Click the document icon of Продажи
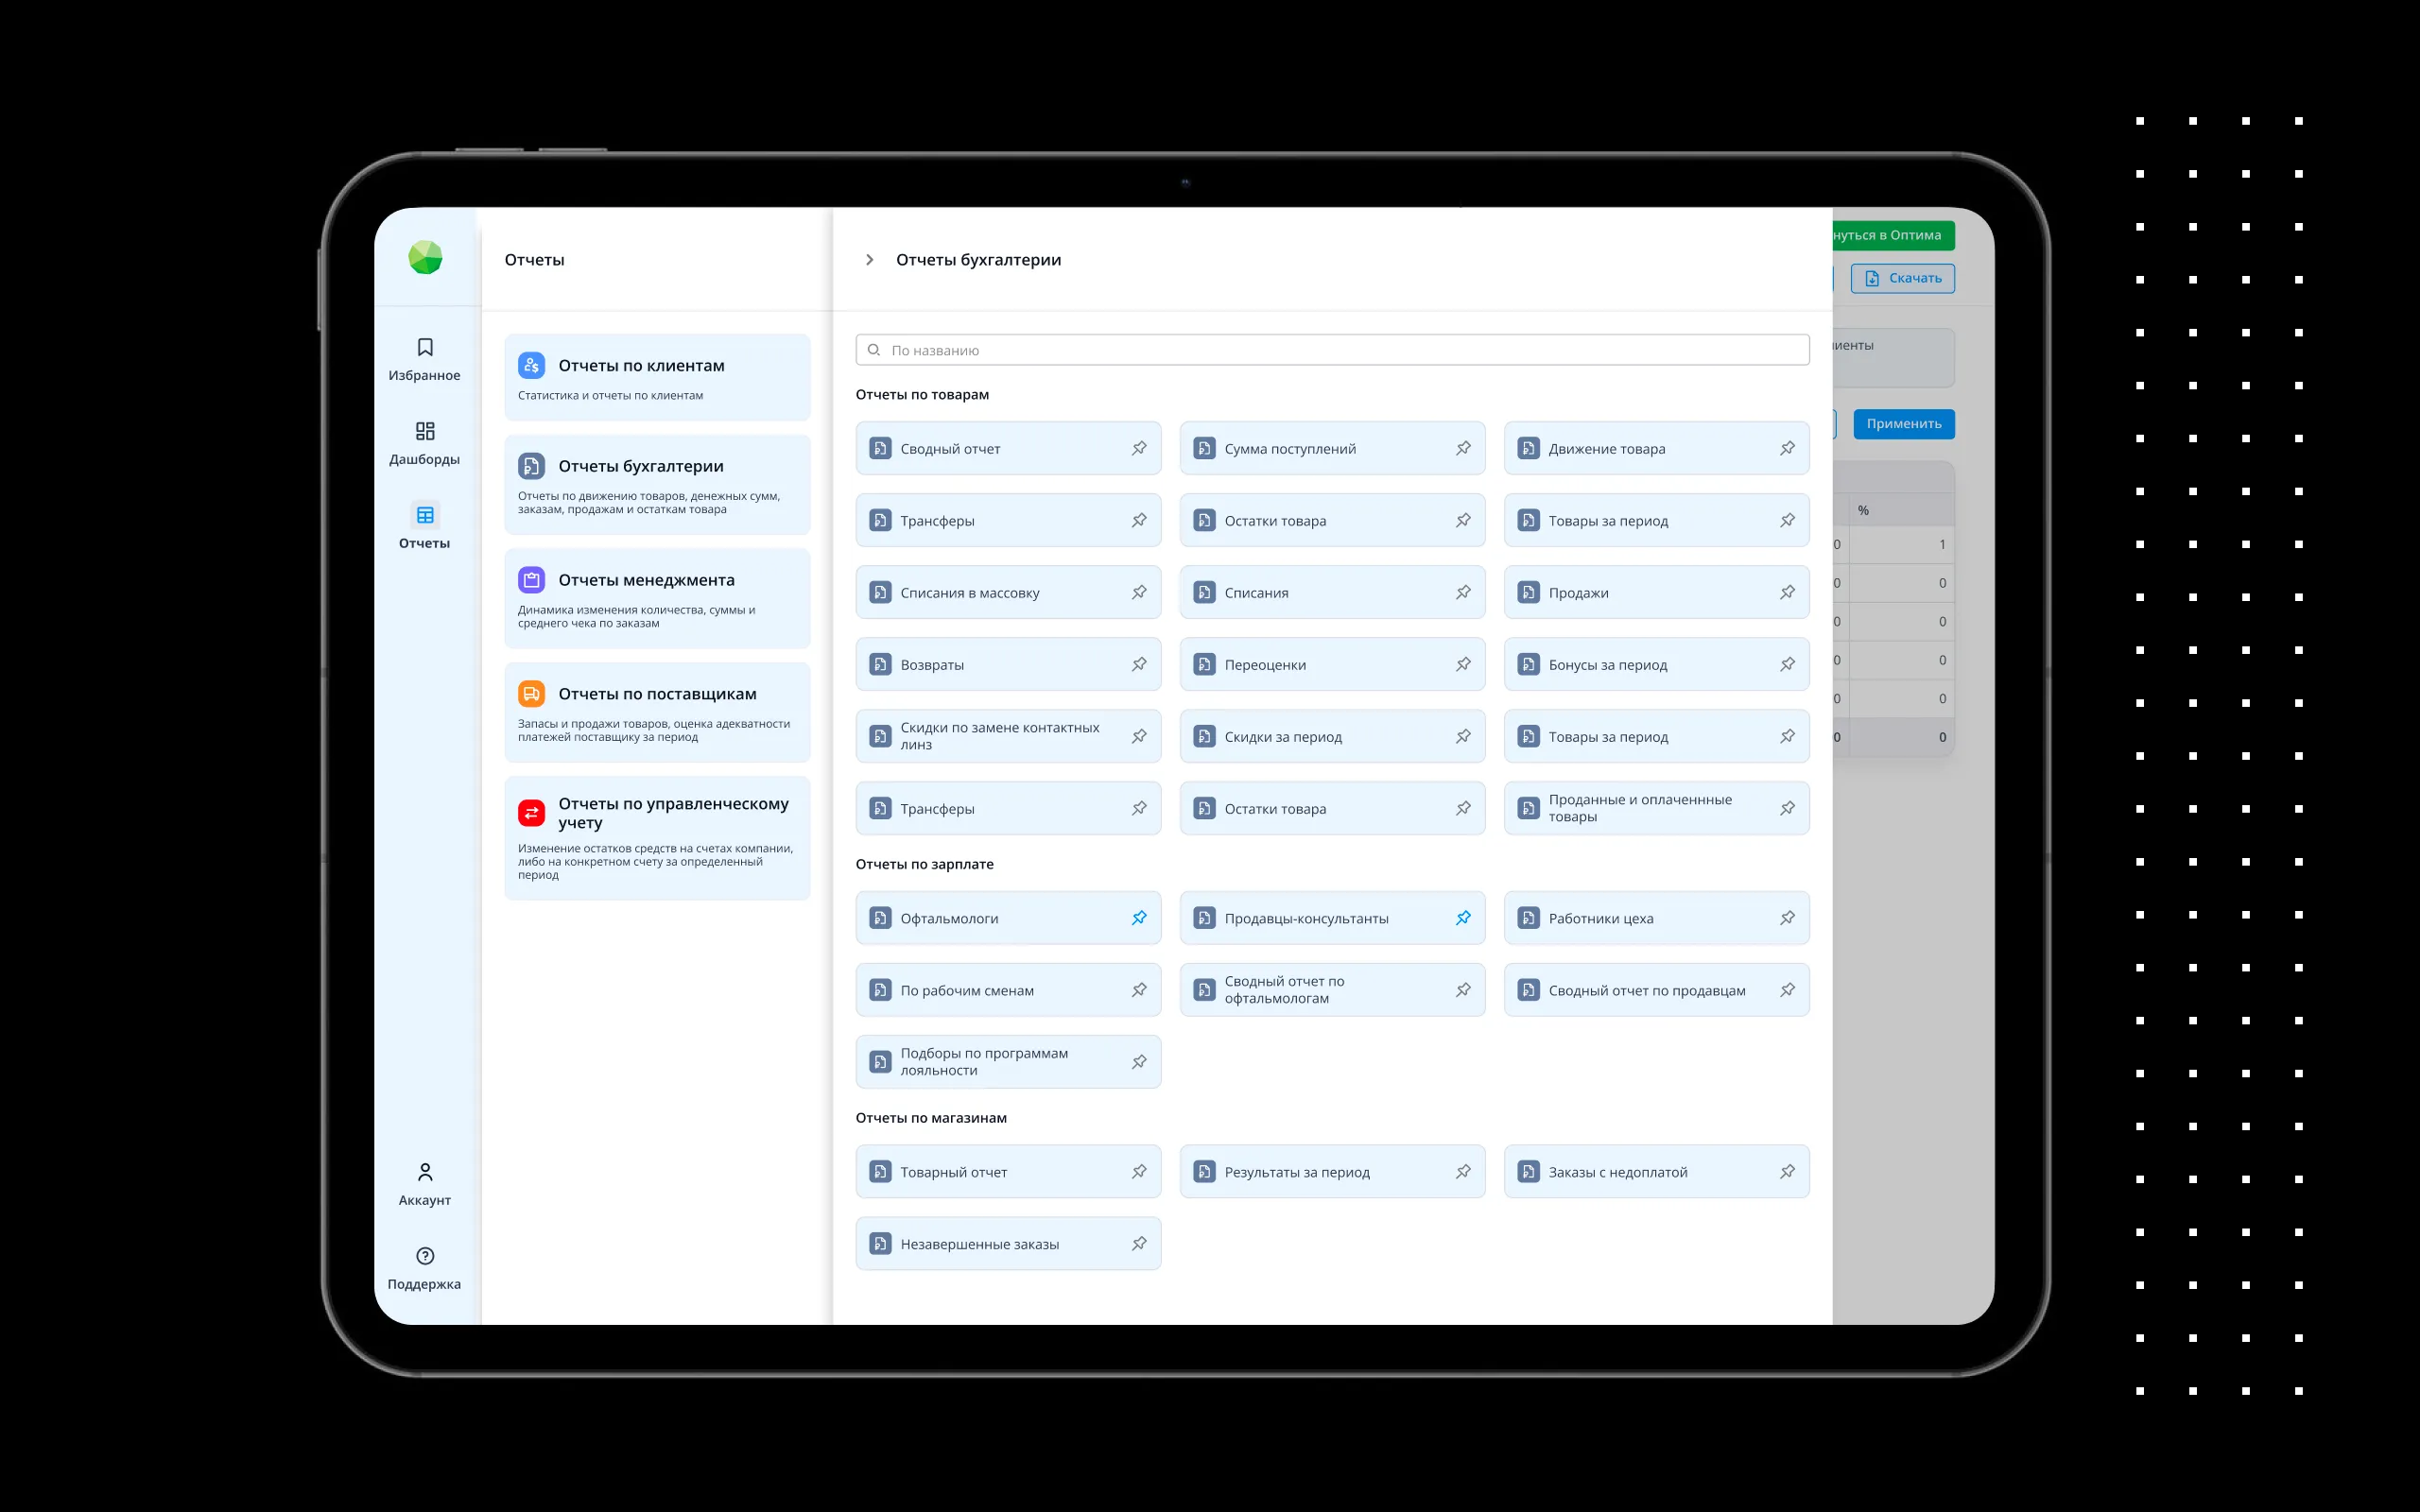 tap(1528, 592)
